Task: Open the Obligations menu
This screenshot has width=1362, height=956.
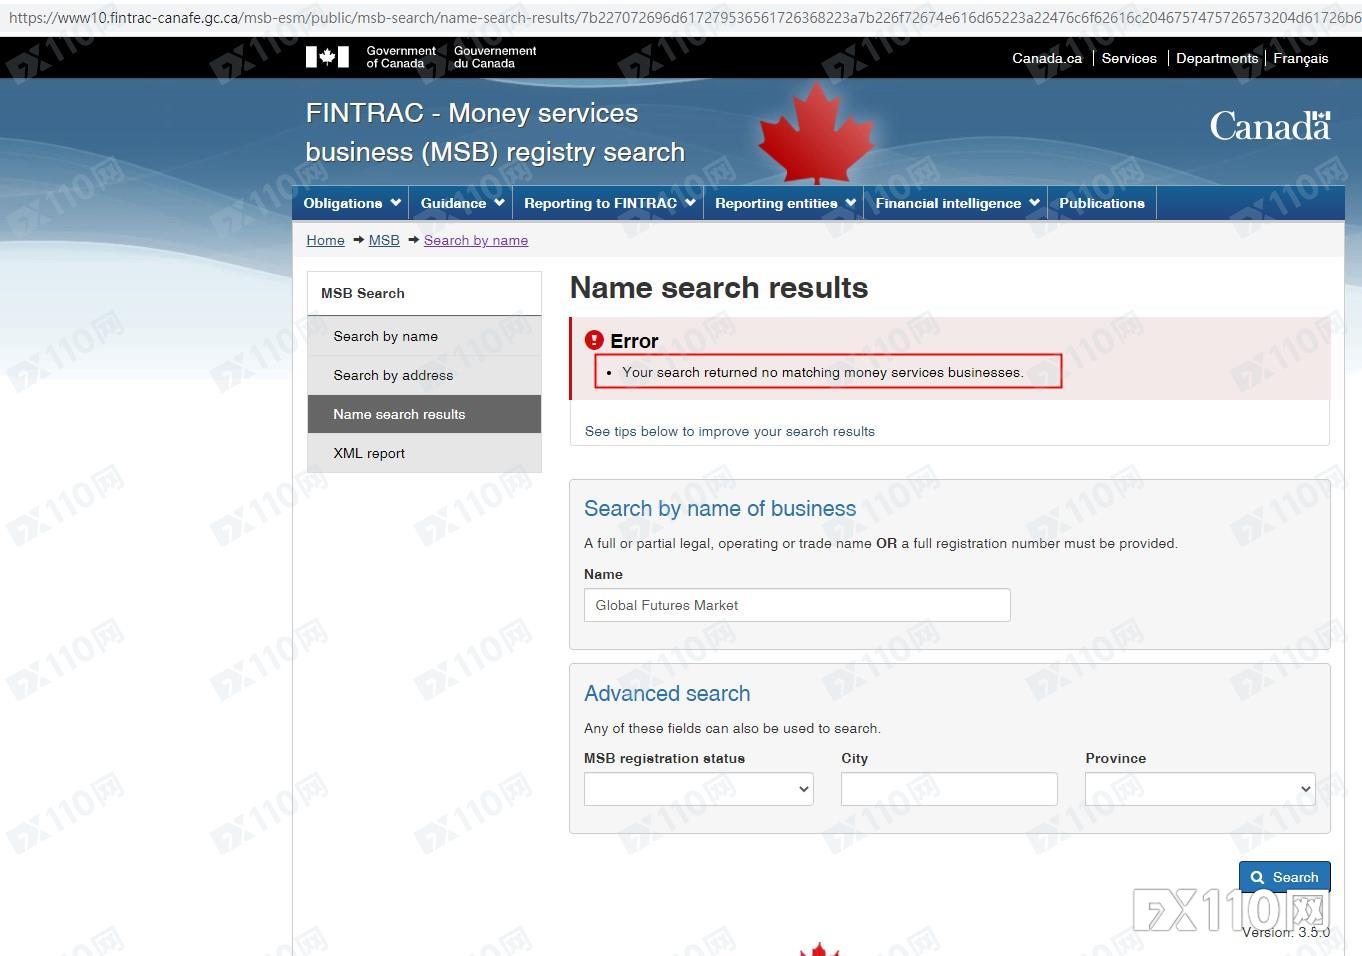Action: point(352,203)
